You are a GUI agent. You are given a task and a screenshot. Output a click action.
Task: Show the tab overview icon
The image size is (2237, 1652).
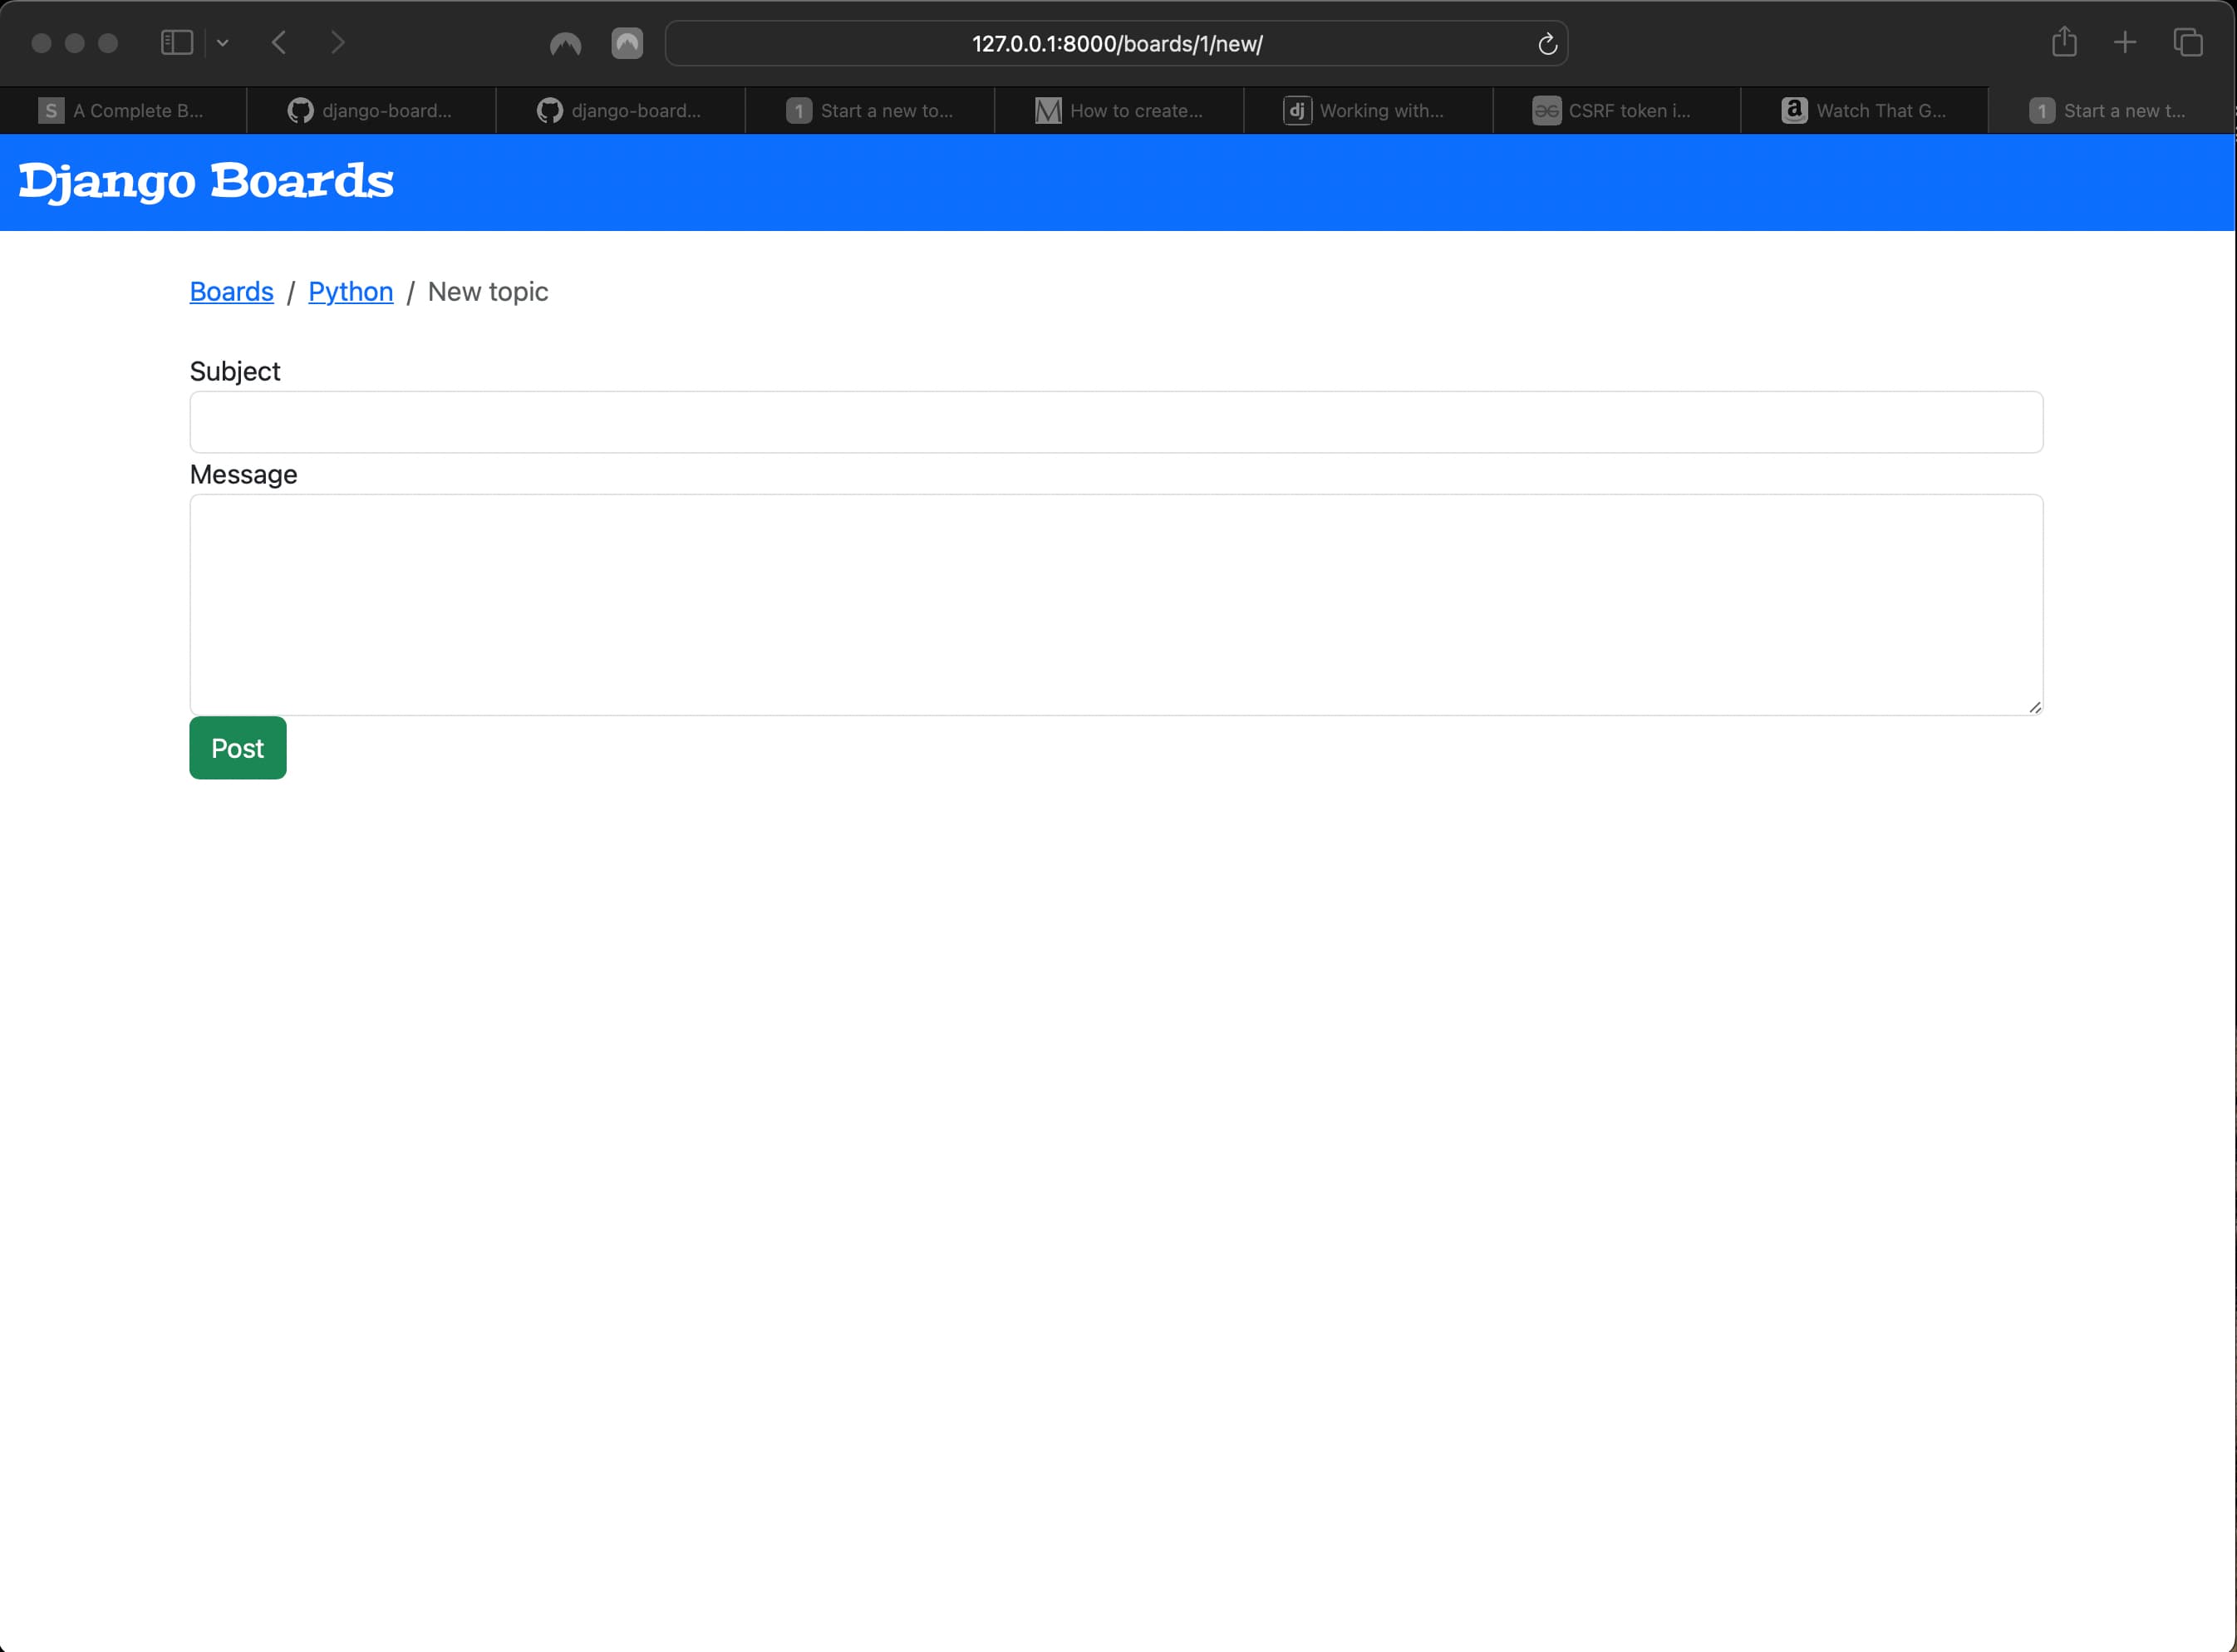(2188, 42)
